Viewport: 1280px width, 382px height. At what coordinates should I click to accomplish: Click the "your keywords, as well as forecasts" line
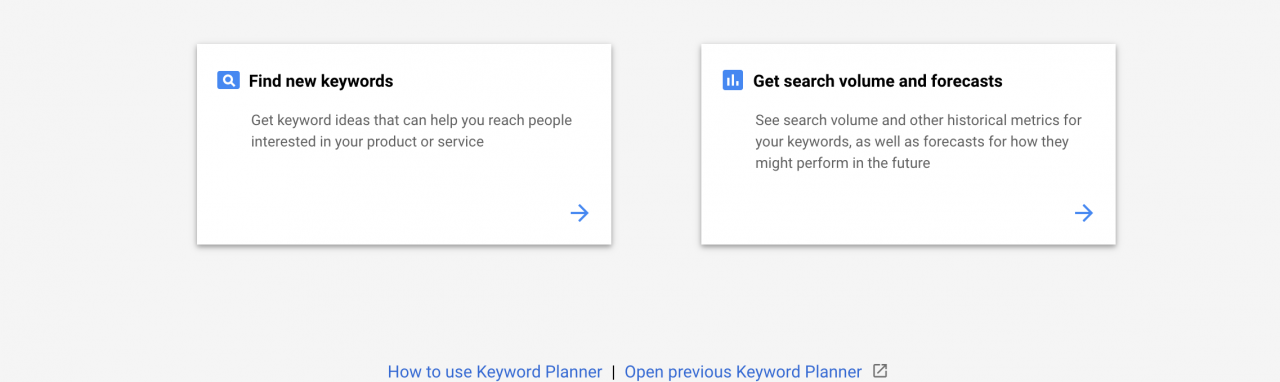coord(912,142)
